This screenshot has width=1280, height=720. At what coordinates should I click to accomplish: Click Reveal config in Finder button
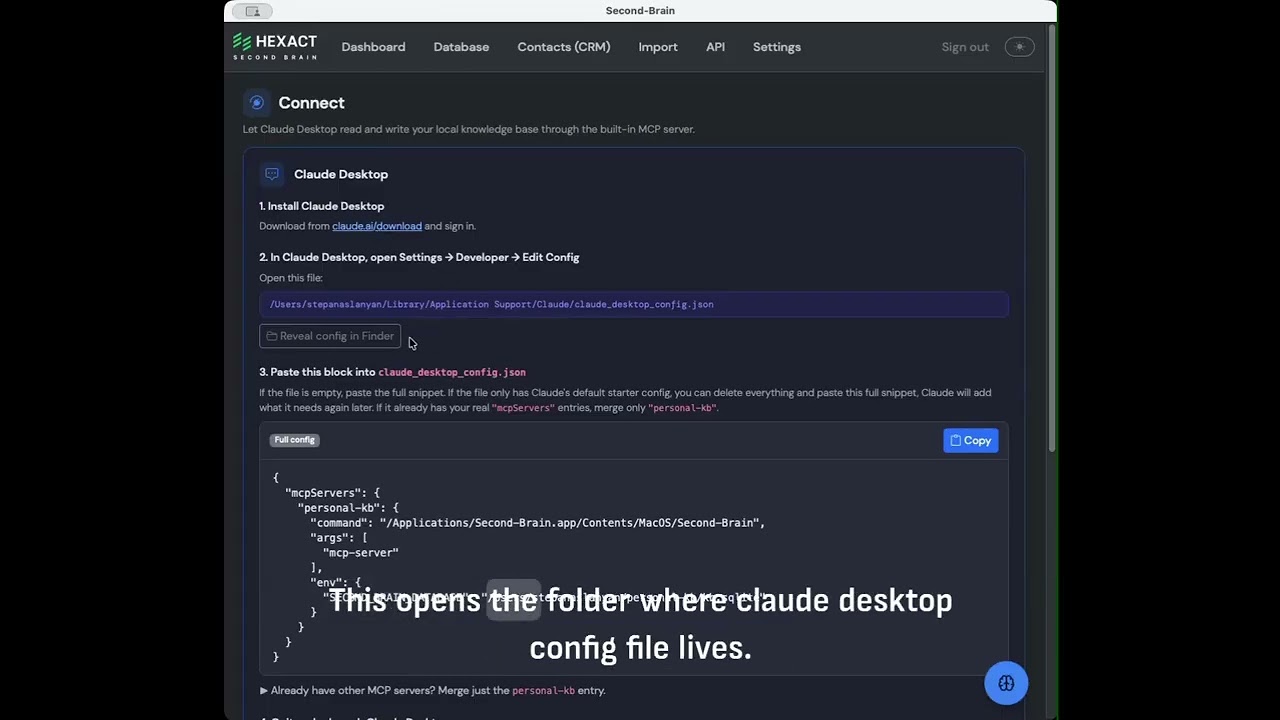coord(330,336)
